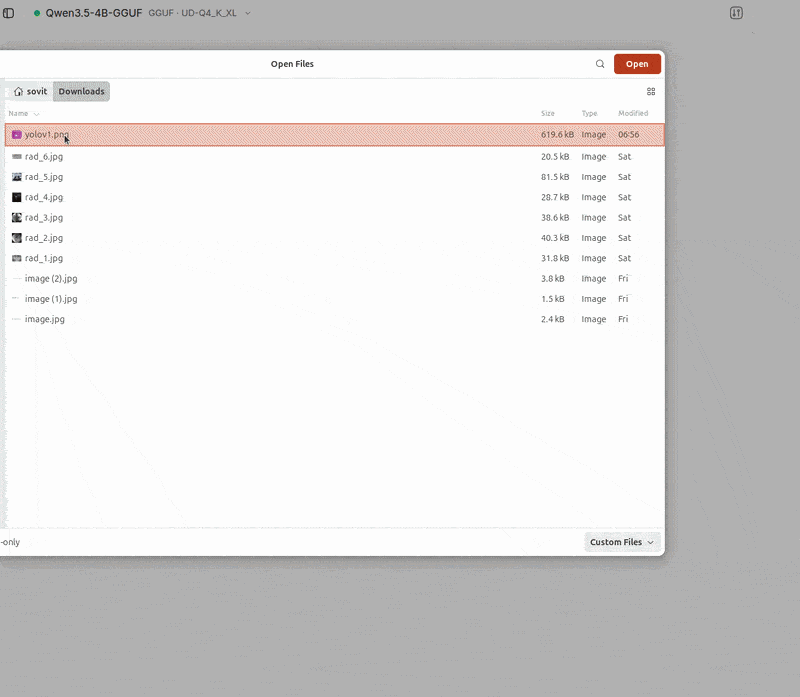Select the Downloads breadcrumb

click(x=81, y=91)
